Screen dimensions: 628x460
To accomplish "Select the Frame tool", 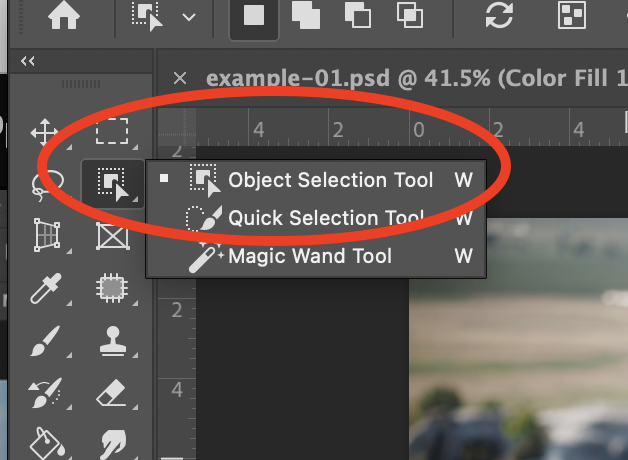I will click(111, 237).
